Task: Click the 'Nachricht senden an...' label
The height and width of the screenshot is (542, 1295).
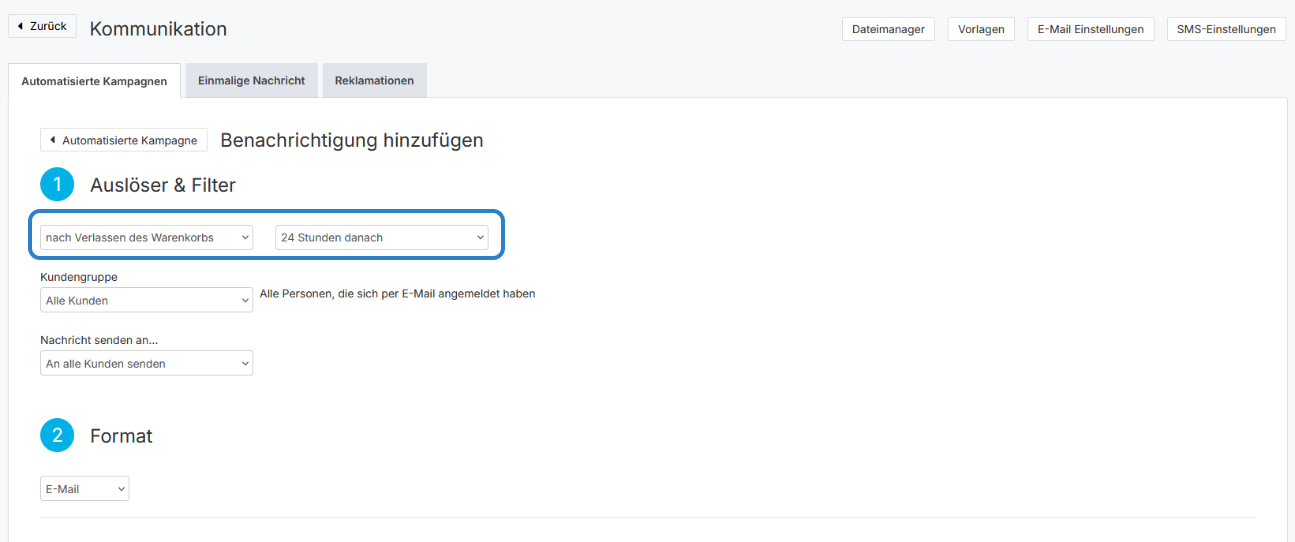Action: click(99, 340)
